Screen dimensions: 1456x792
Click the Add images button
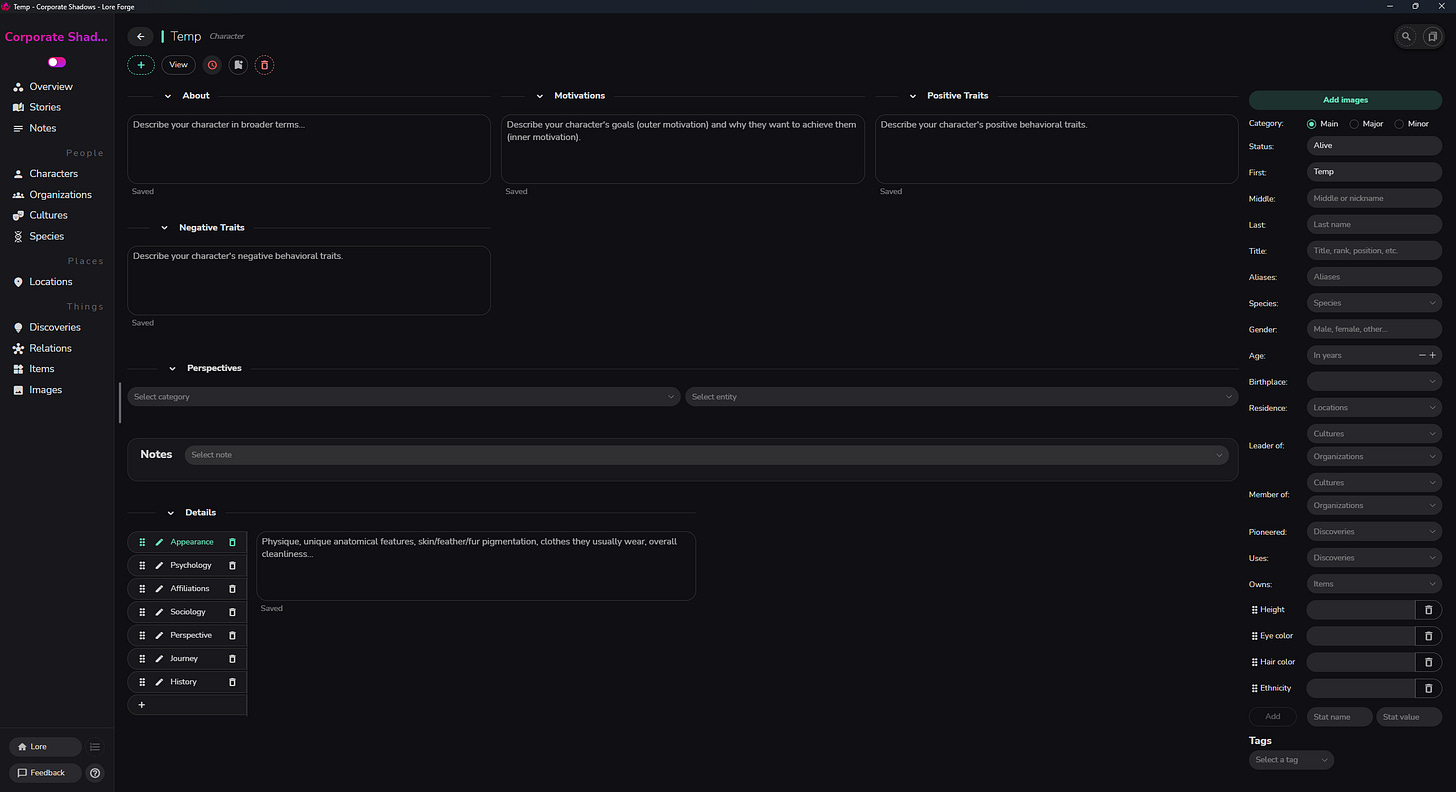[x=1344, y=100]
